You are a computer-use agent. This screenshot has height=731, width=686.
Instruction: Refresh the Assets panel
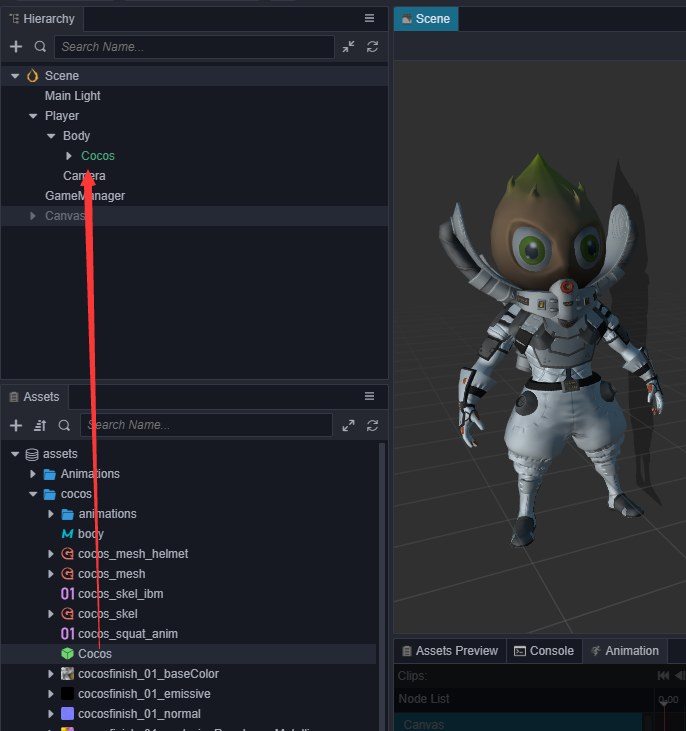coord(372,425)
